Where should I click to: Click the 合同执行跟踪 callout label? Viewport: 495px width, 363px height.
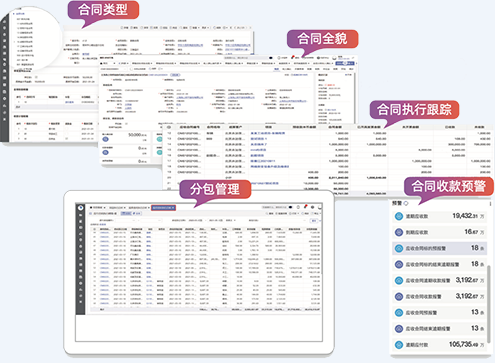point(414,110)
